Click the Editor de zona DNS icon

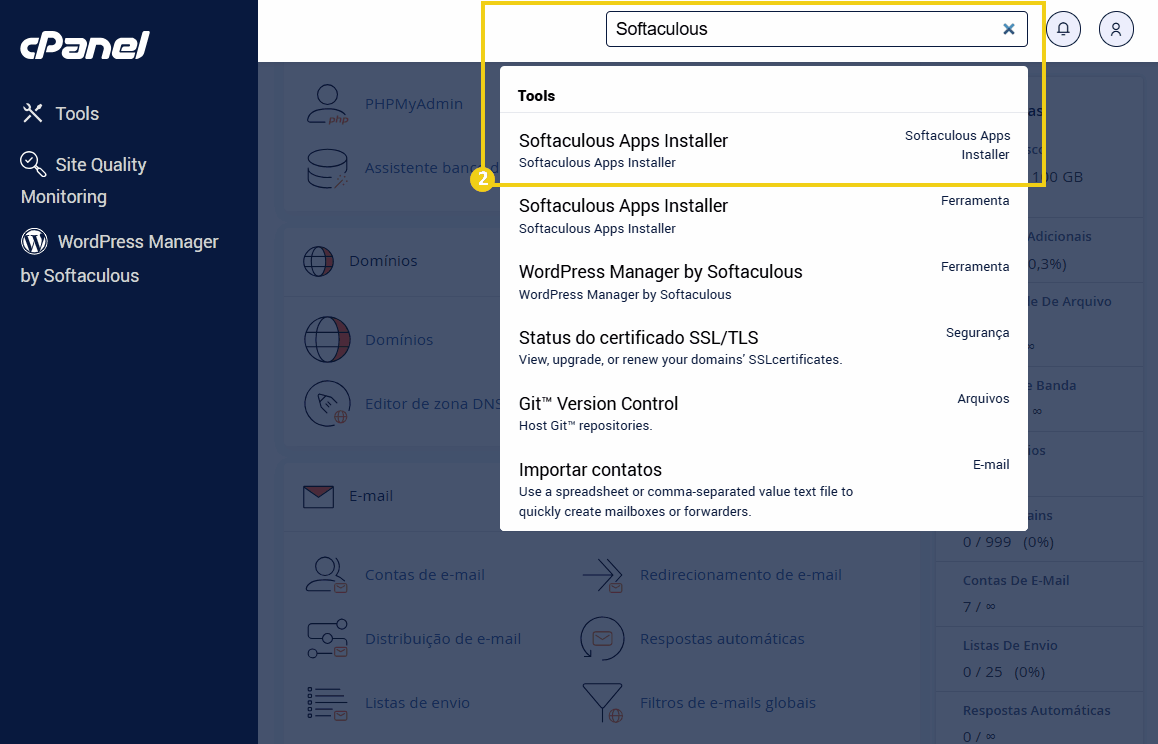click(327, 403)
